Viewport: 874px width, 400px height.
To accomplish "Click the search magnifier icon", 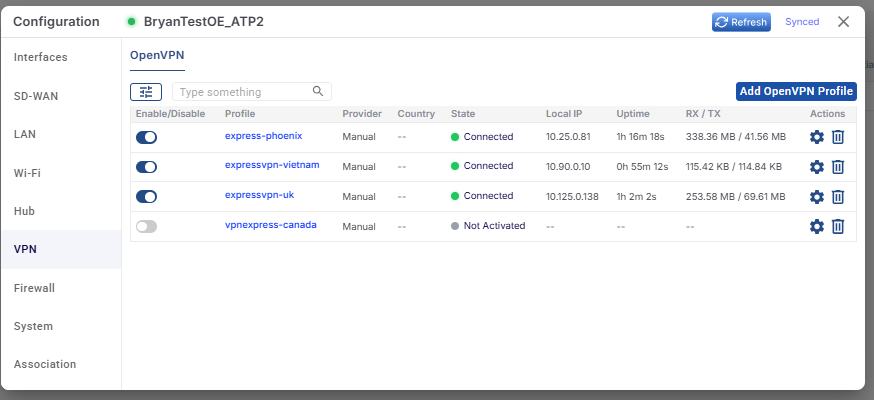I will click(318, 91).
